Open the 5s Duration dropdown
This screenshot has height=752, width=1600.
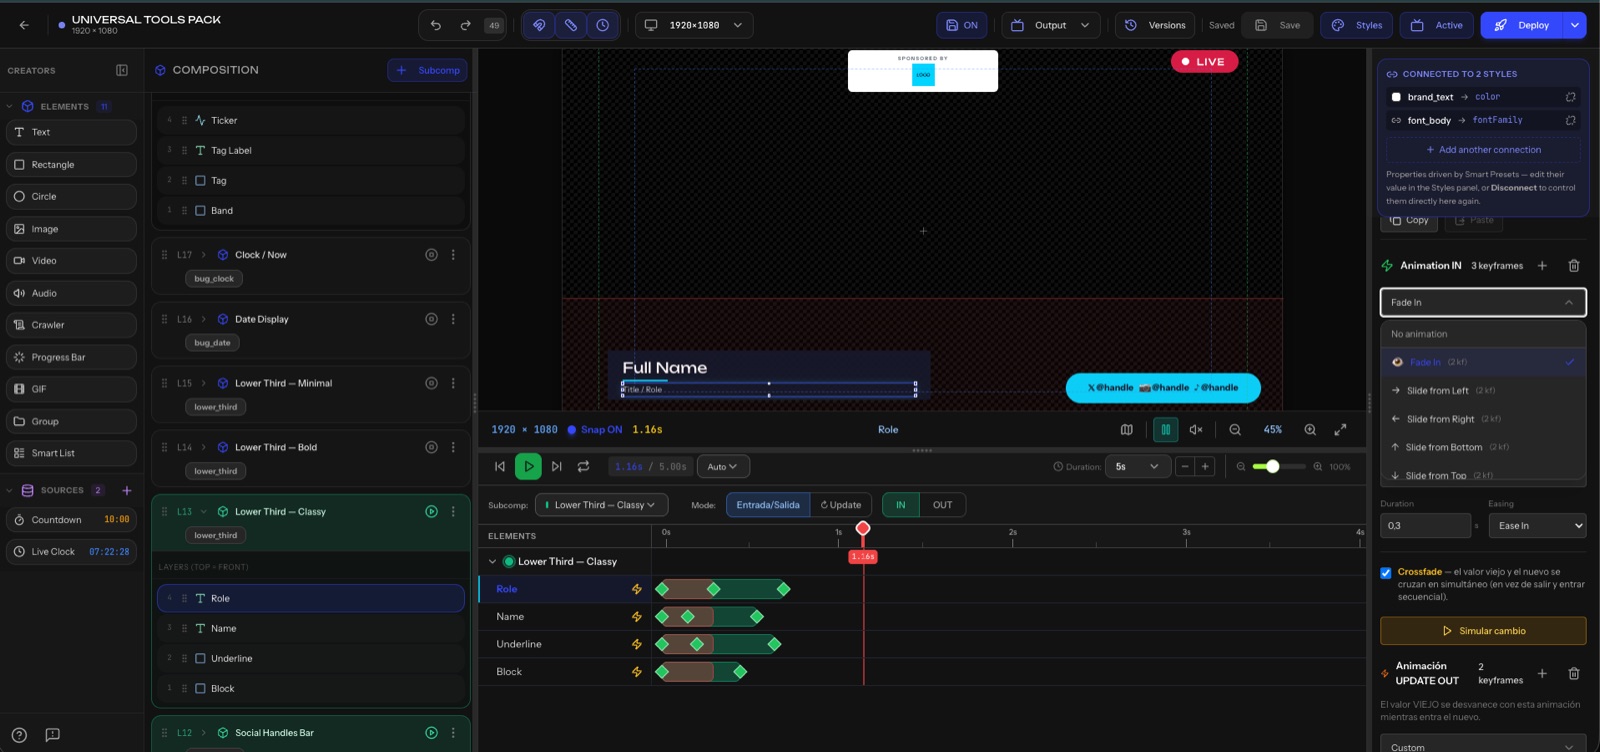pos(1137,466)
